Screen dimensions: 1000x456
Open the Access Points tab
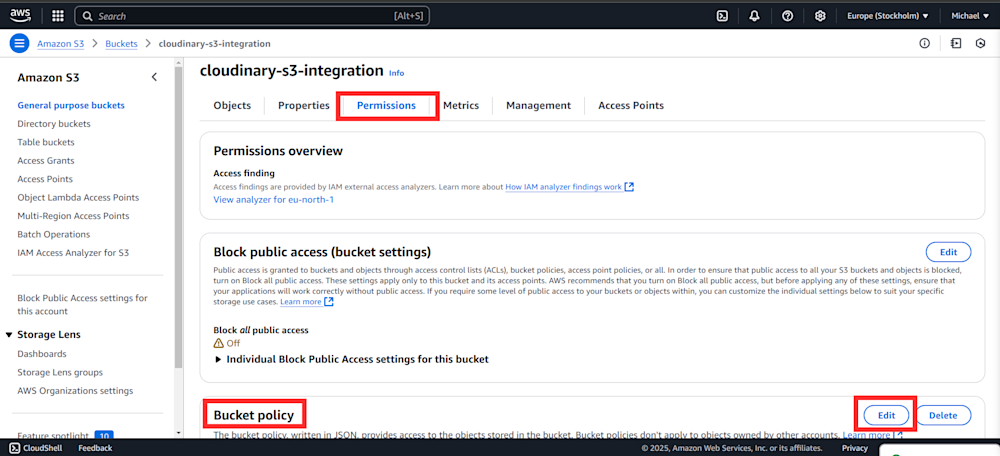tap(631, 105)
